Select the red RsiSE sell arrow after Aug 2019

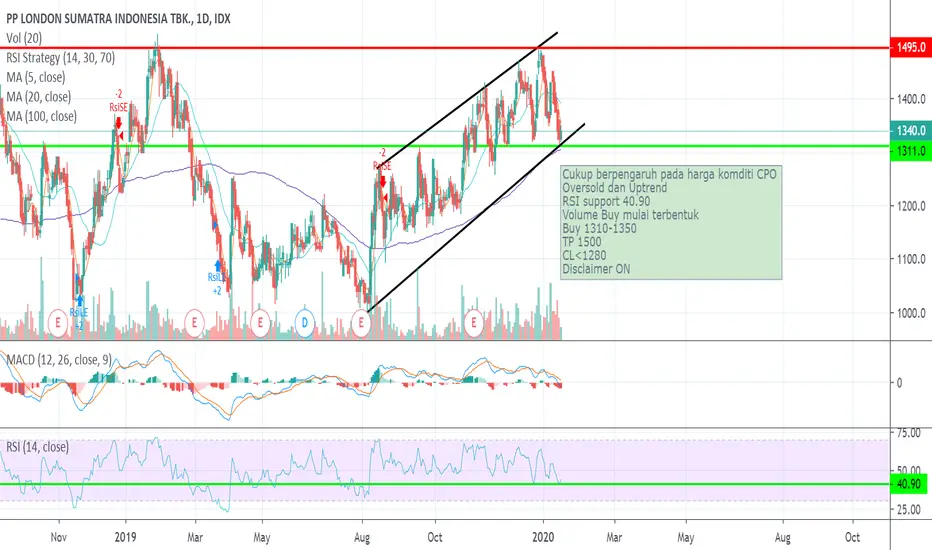383,181
